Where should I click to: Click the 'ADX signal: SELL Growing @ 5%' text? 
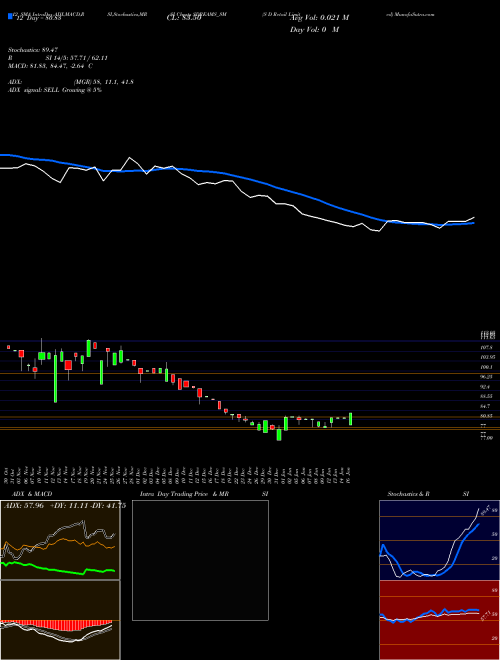point(55,90)
